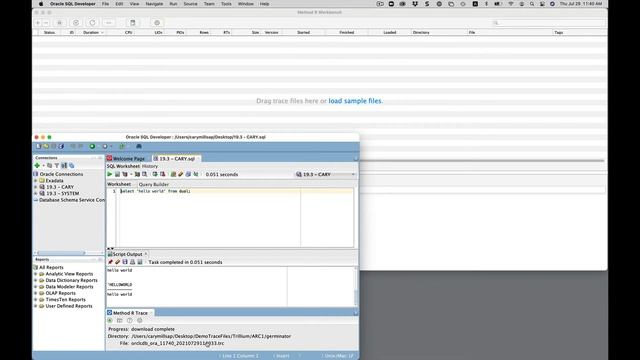Click the green plus New Connection icon
Image resolution: width=640 pixels, height=360 pixels.
pyautogui.click(x=37, y=165)
